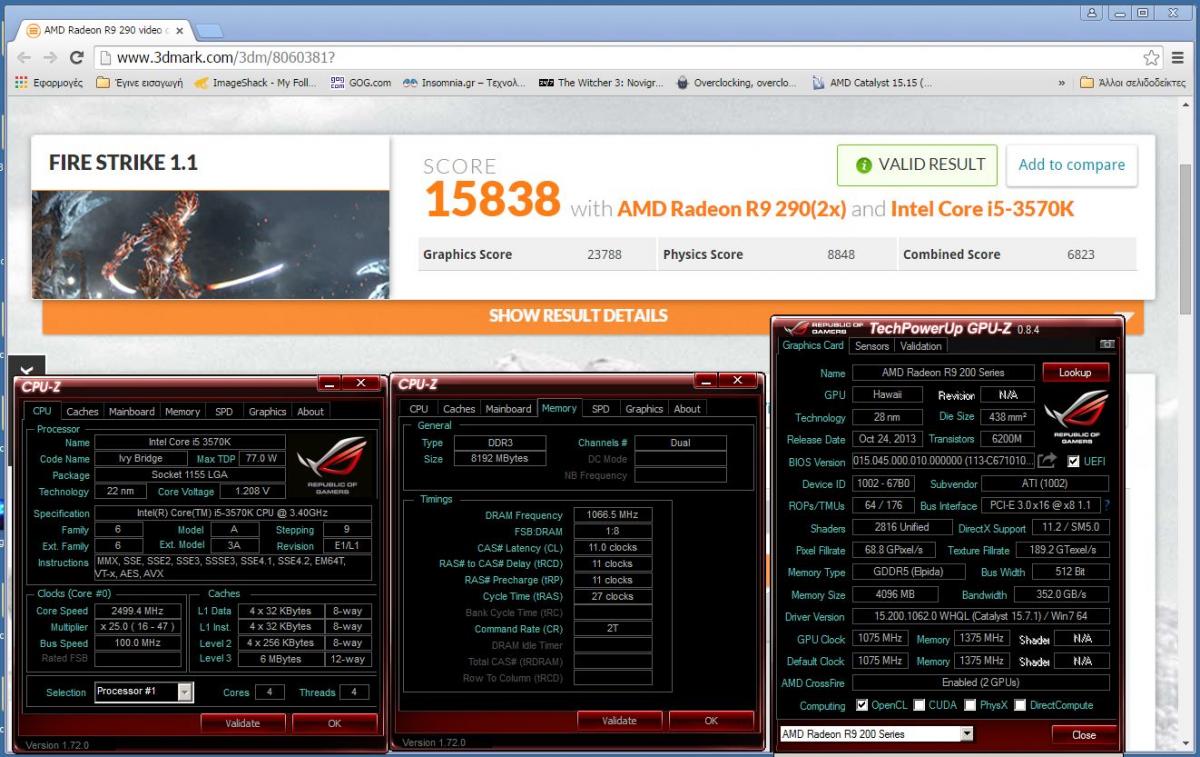Expand SHOW RESULT DETAILS bar

(592, 316)
